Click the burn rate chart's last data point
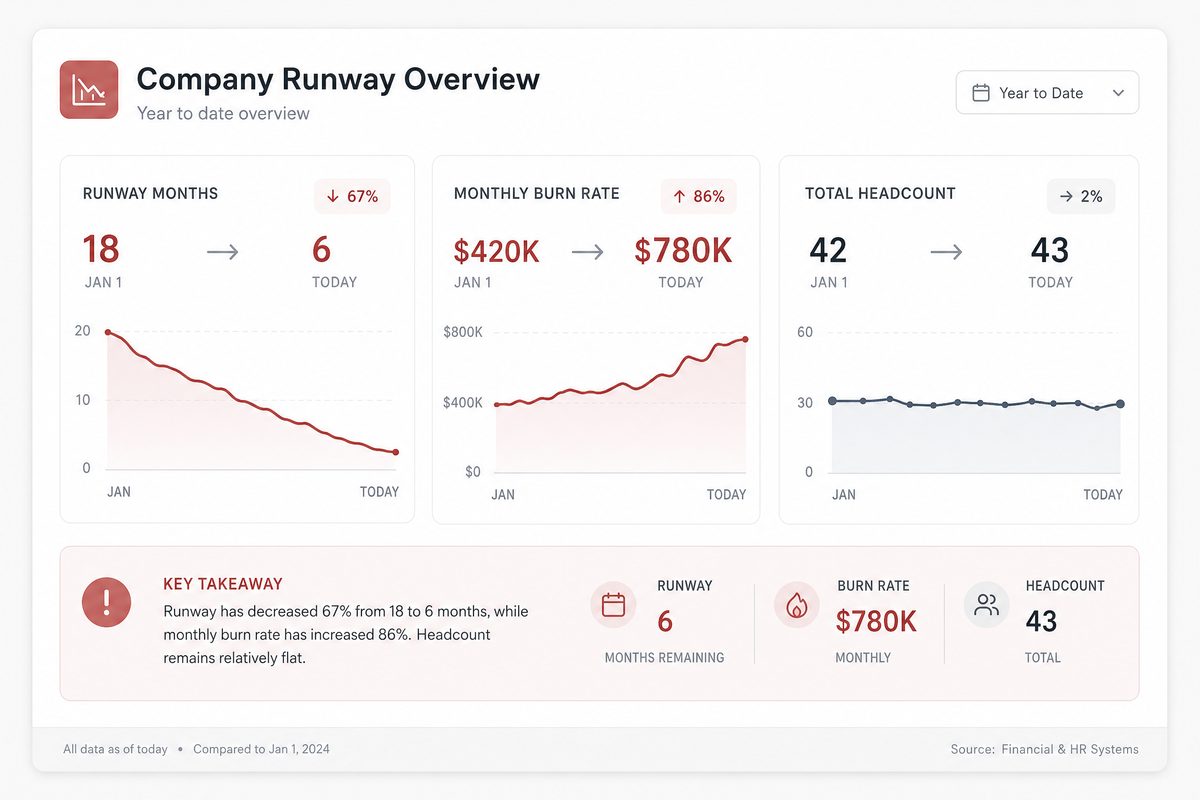 746,340
